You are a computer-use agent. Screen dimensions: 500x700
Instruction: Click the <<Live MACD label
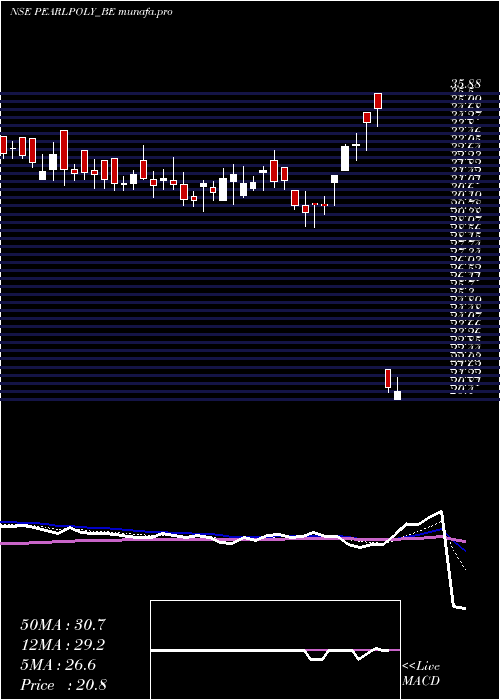coord(421,674)
